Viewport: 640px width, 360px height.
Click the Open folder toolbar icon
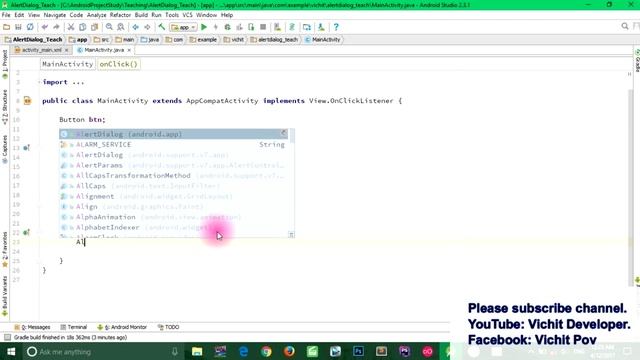pos(7,27)
